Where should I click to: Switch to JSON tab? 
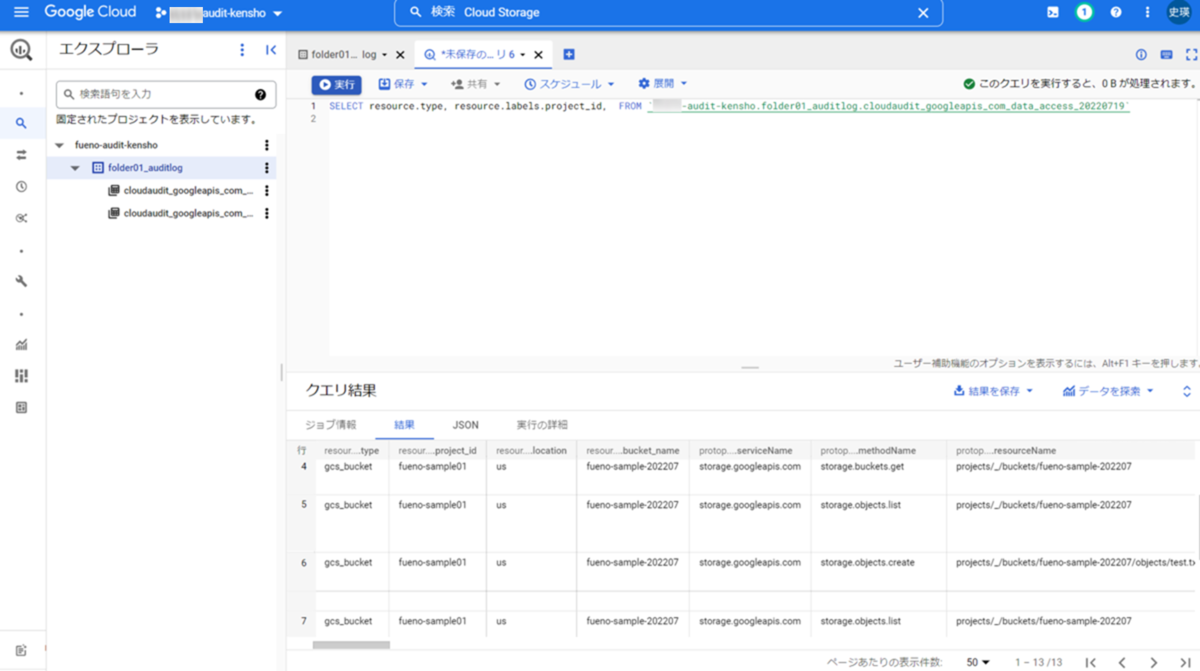466,425
